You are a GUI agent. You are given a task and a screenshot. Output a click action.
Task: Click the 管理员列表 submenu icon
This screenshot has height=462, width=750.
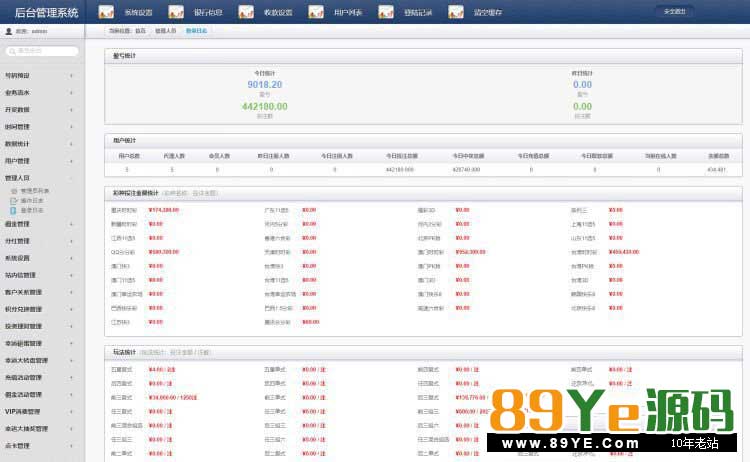14,191
